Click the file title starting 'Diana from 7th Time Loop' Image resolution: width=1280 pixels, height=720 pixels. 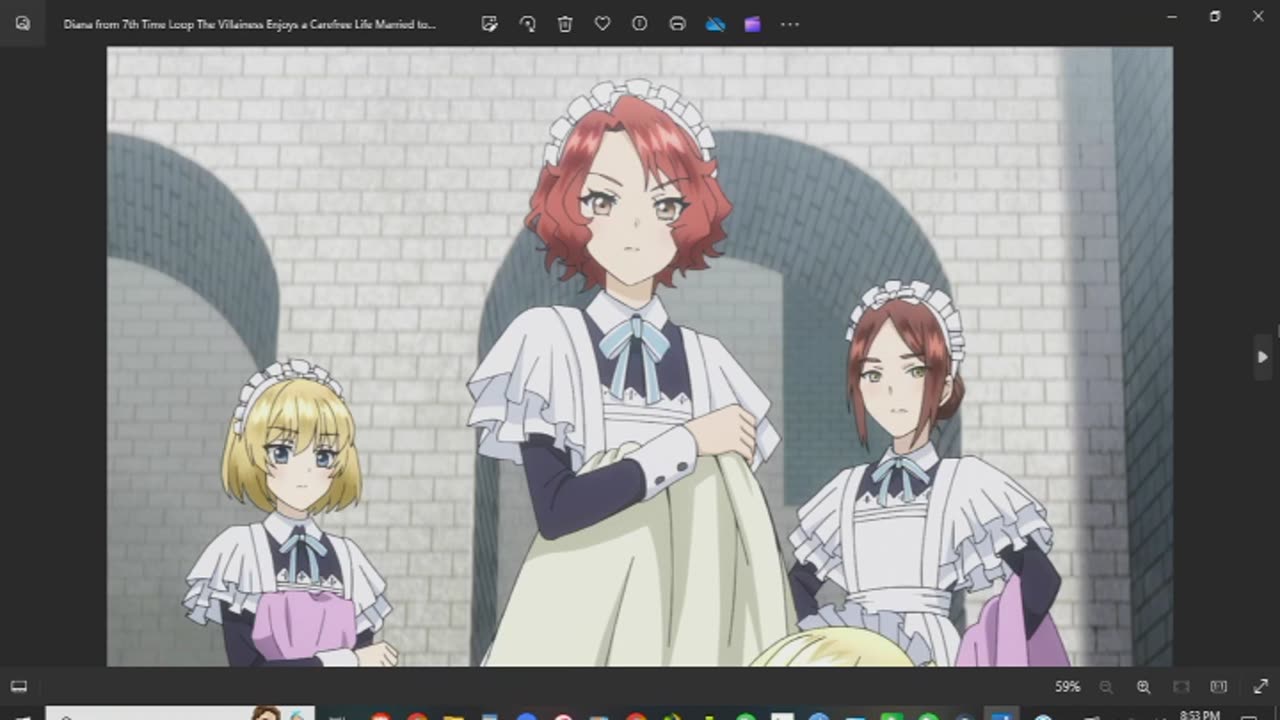point(250,24)
